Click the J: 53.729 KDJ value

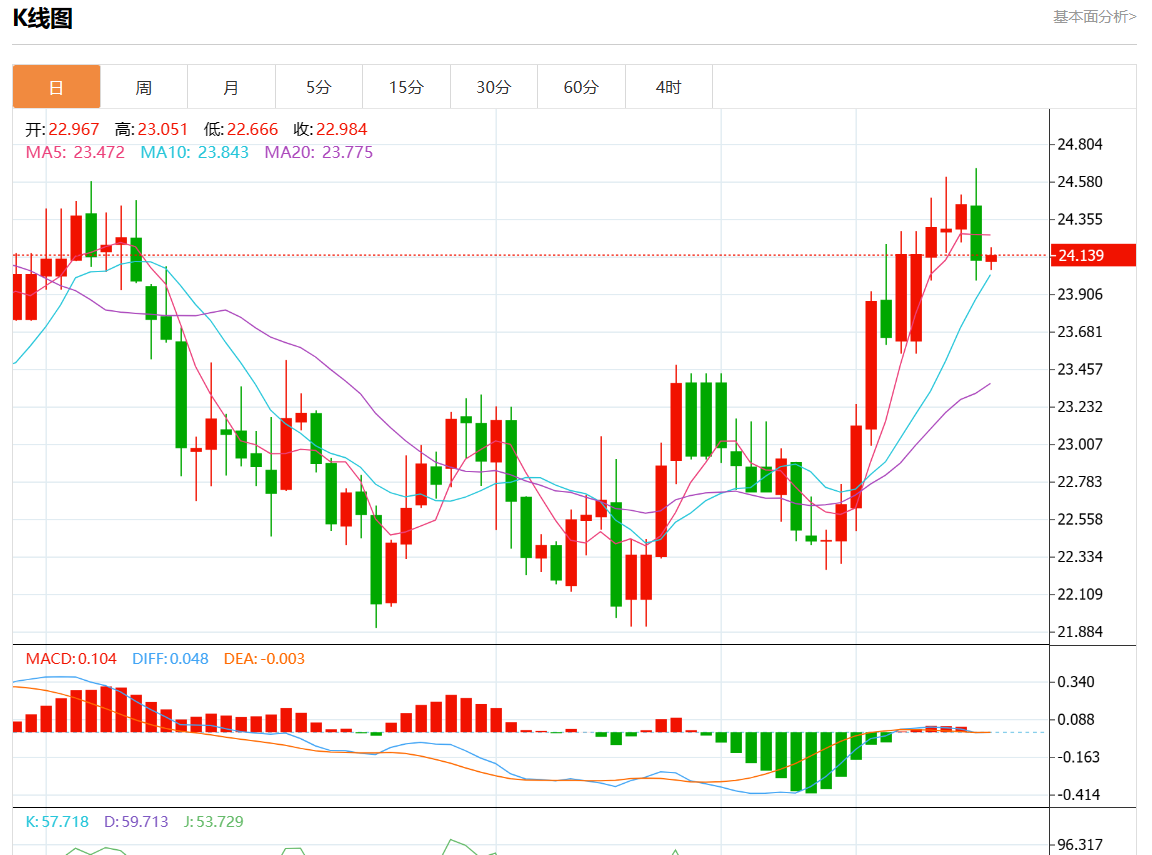pos(214,821)
